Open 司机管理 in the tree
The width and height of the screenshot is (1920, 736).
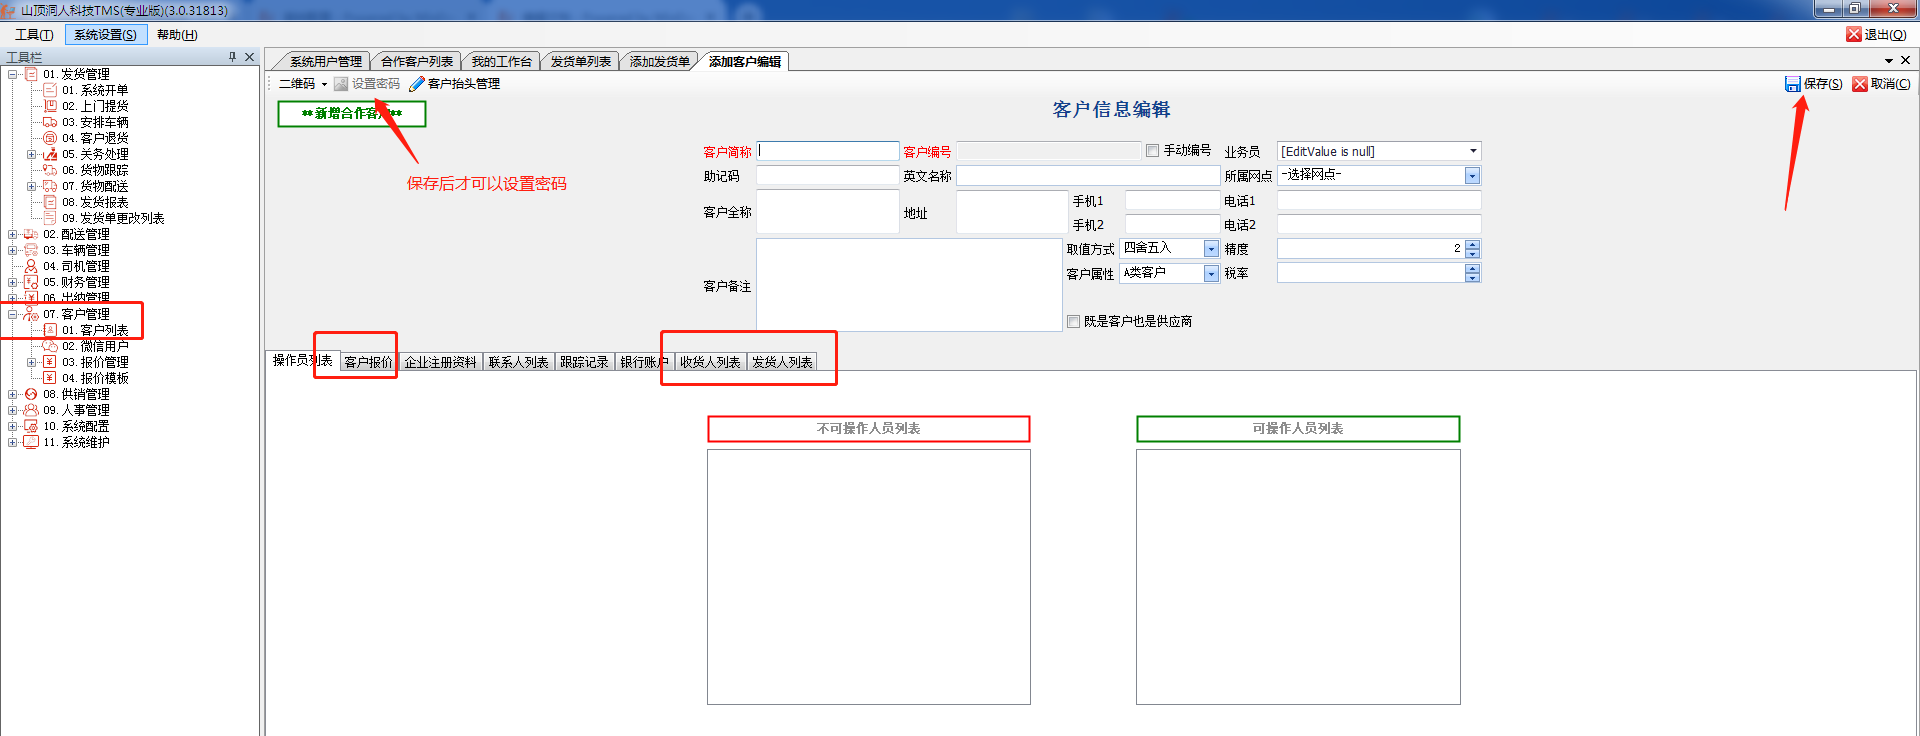coord(85,266)
